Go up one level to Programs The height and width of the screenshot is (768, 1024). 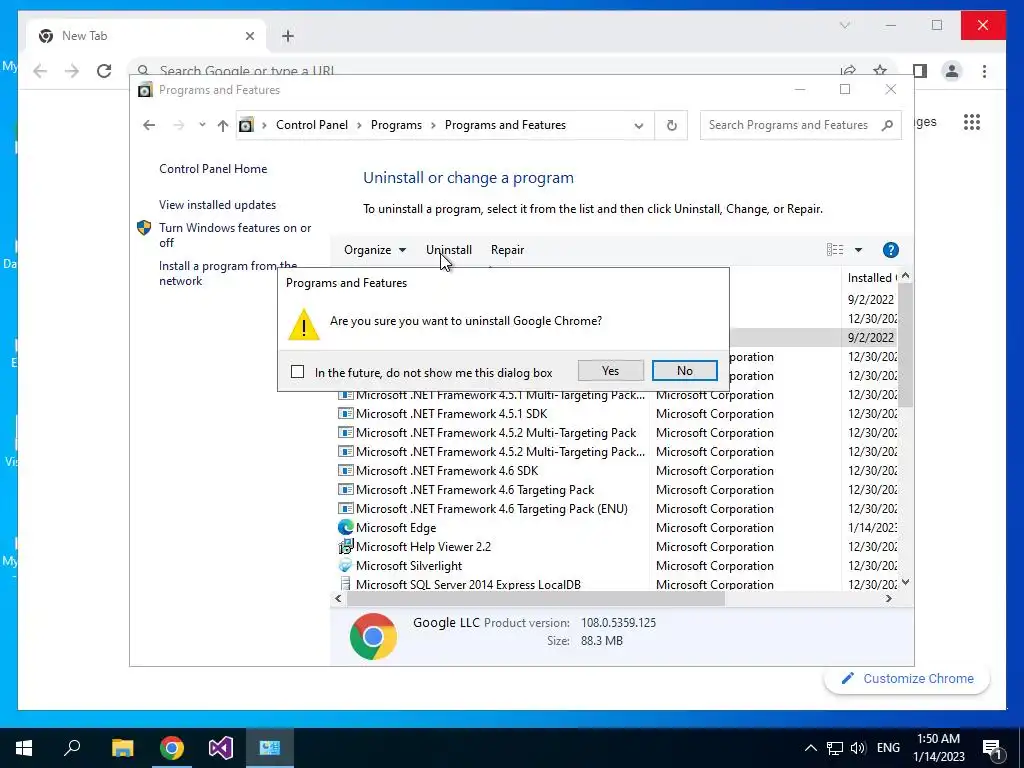pyautogui.click(x=223, y=125)
